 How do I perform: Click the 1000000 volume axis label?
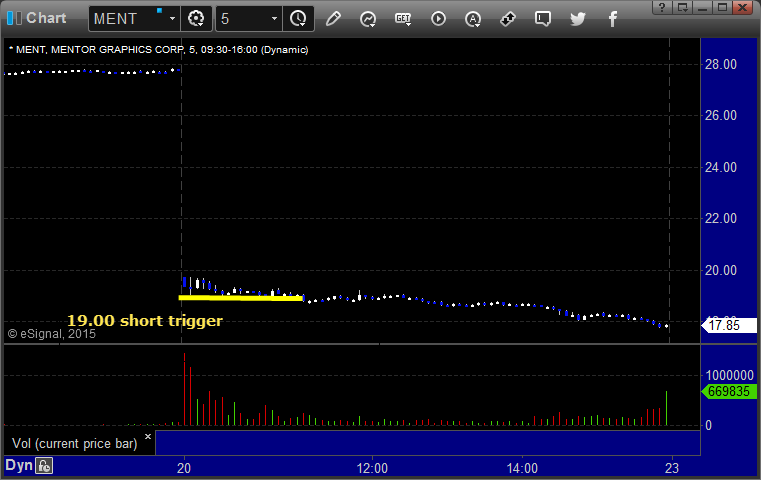(729, 375)
